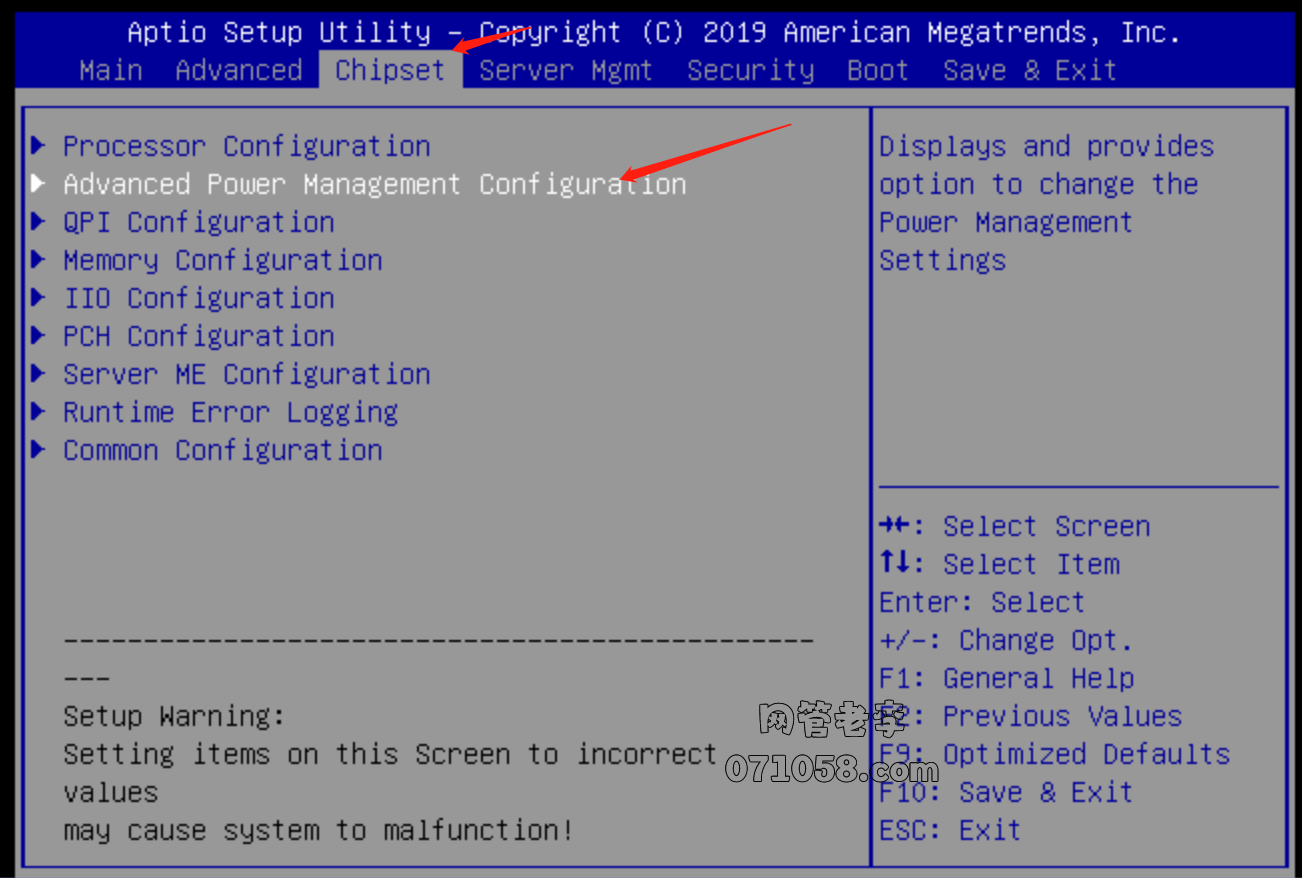
Task: Open the Security tab
Action: pos(750,71)
